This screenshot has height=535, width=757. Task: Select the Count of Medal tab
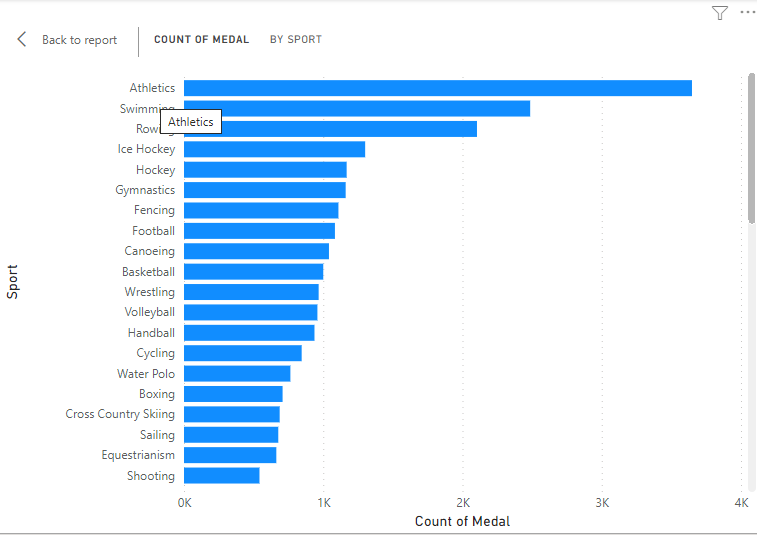201,40
